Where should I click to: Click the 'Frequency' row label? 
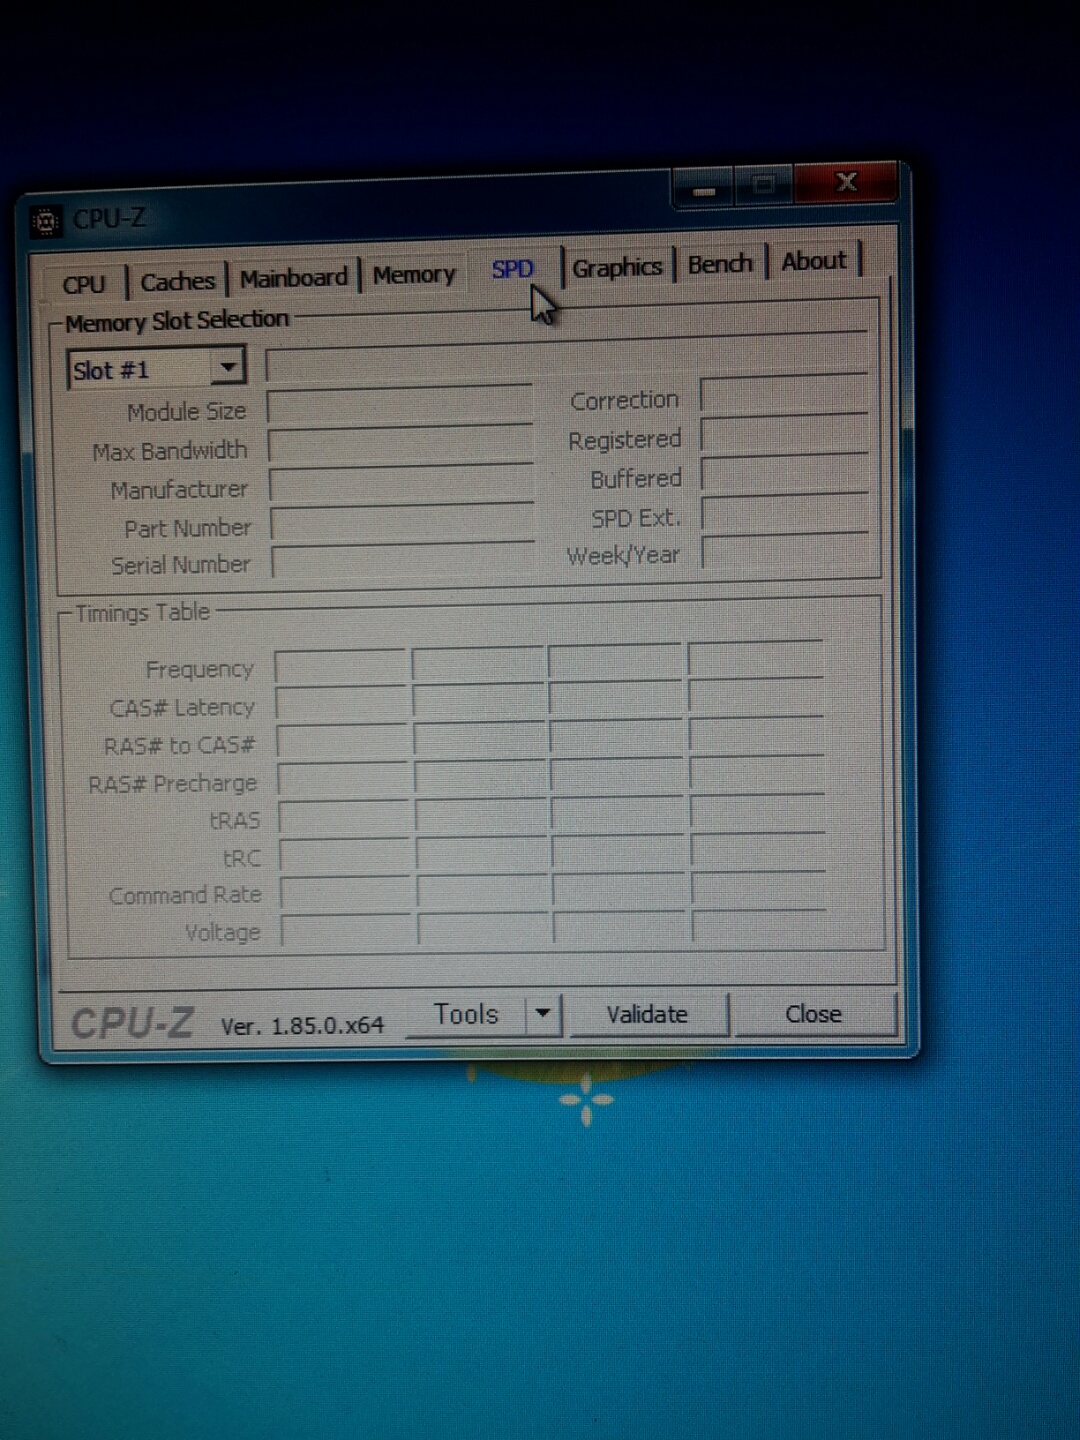[x=200, y=669]
